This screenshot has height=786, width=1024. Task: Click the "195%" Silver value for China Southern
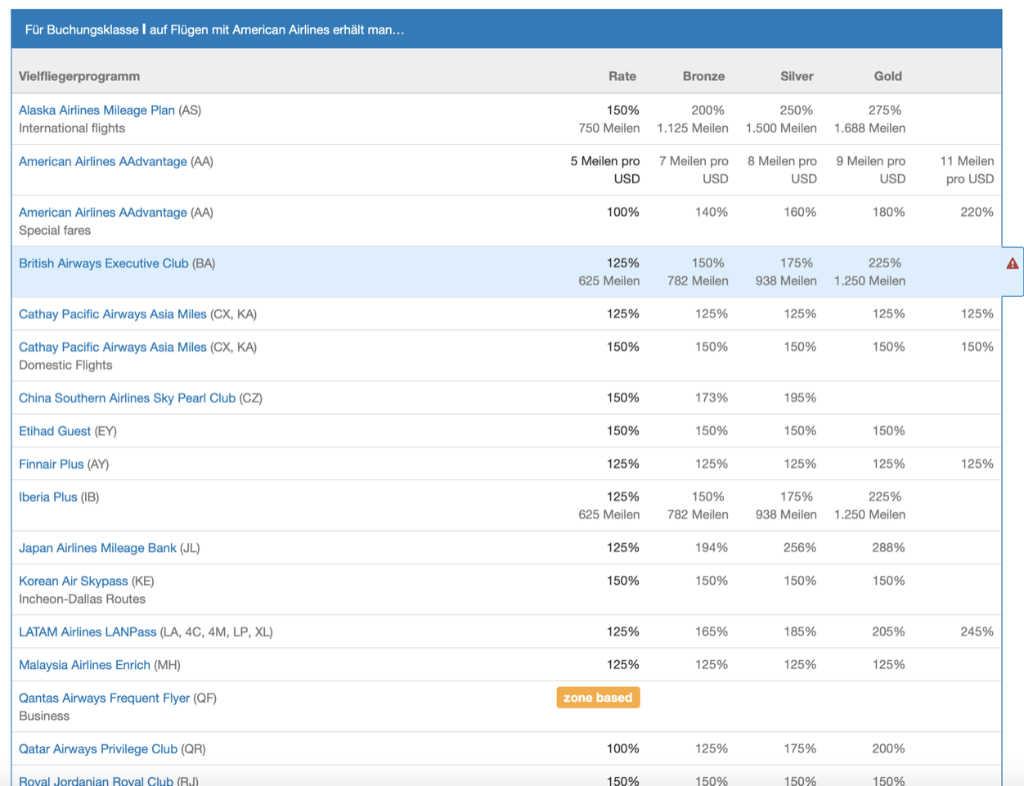click(800, 398)
